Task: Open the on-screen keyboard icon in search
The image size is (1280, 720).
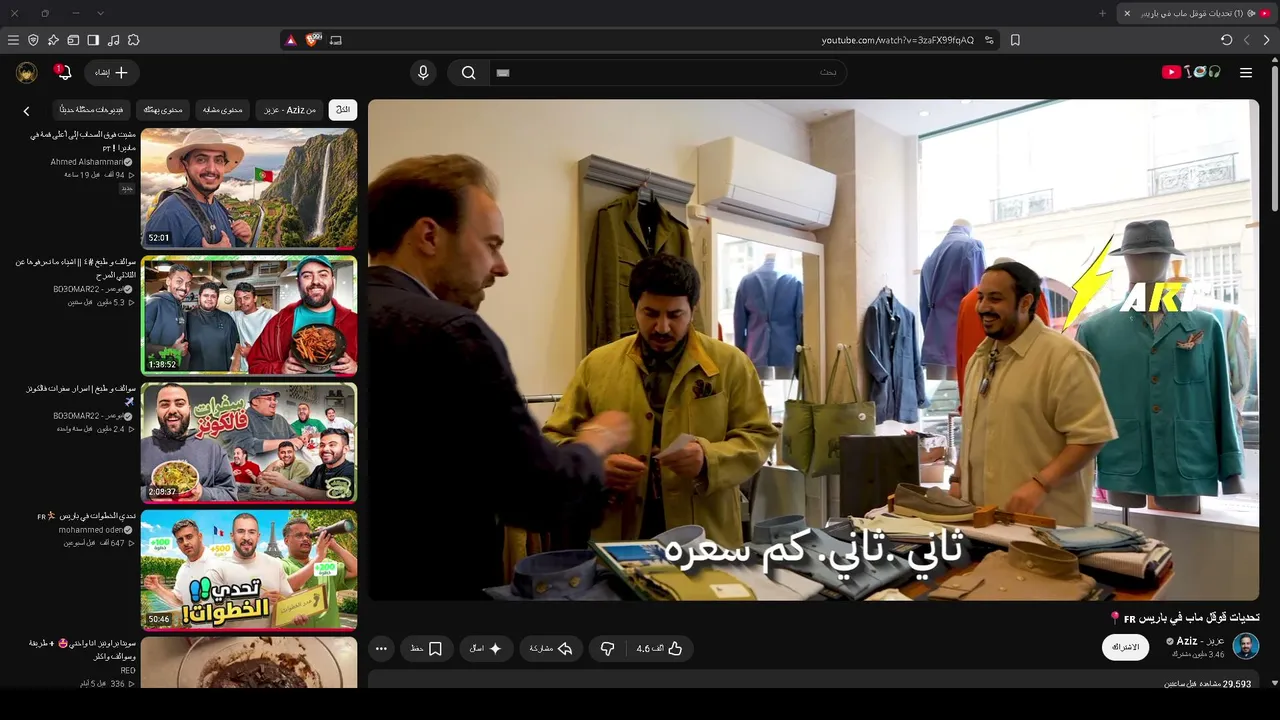Action: pos(503,72)
